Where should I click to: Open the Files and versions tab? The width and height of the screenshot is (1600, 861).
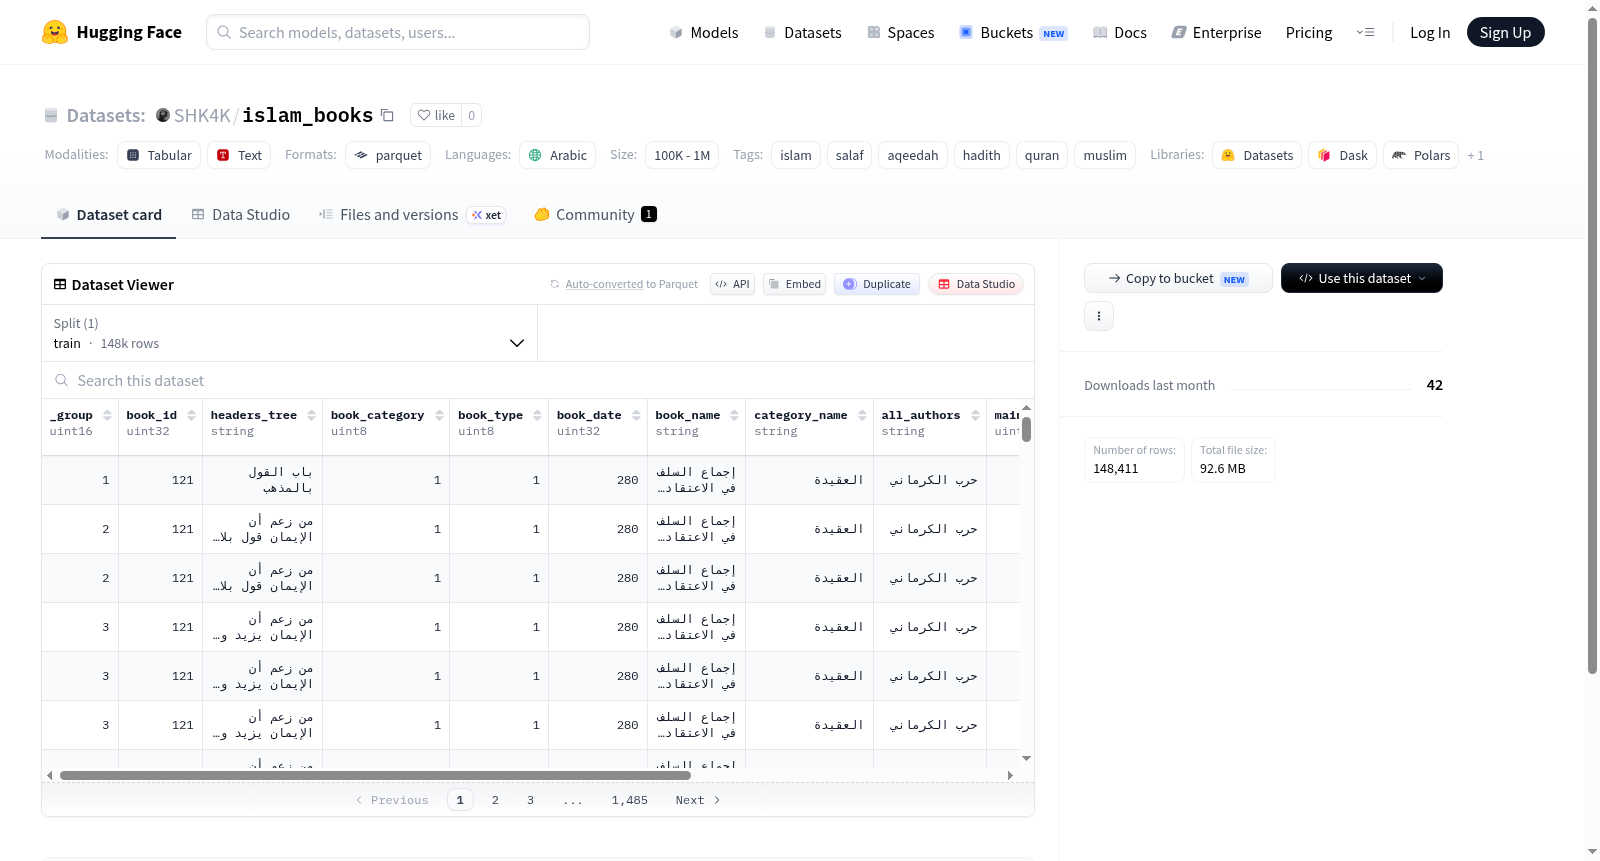pyautogui.click(x=412, y=215)
